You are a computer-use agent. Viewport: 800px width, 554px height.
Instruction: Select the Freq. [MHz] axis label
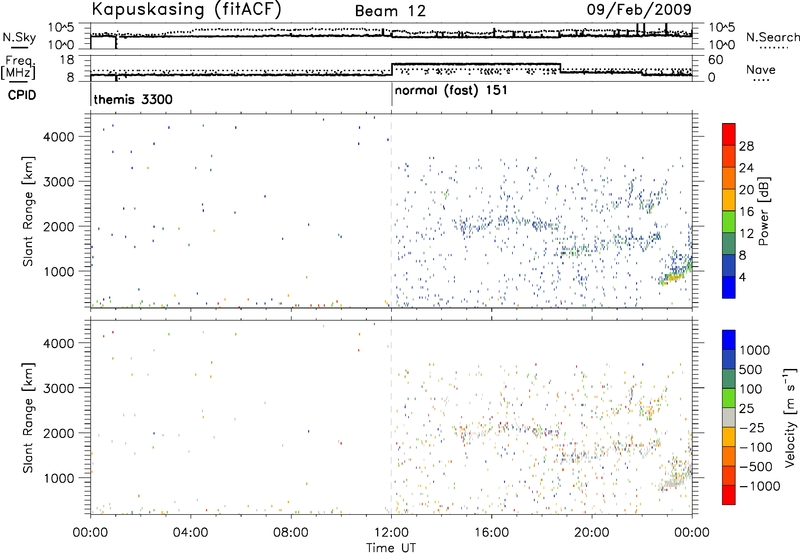coord(20,67)
